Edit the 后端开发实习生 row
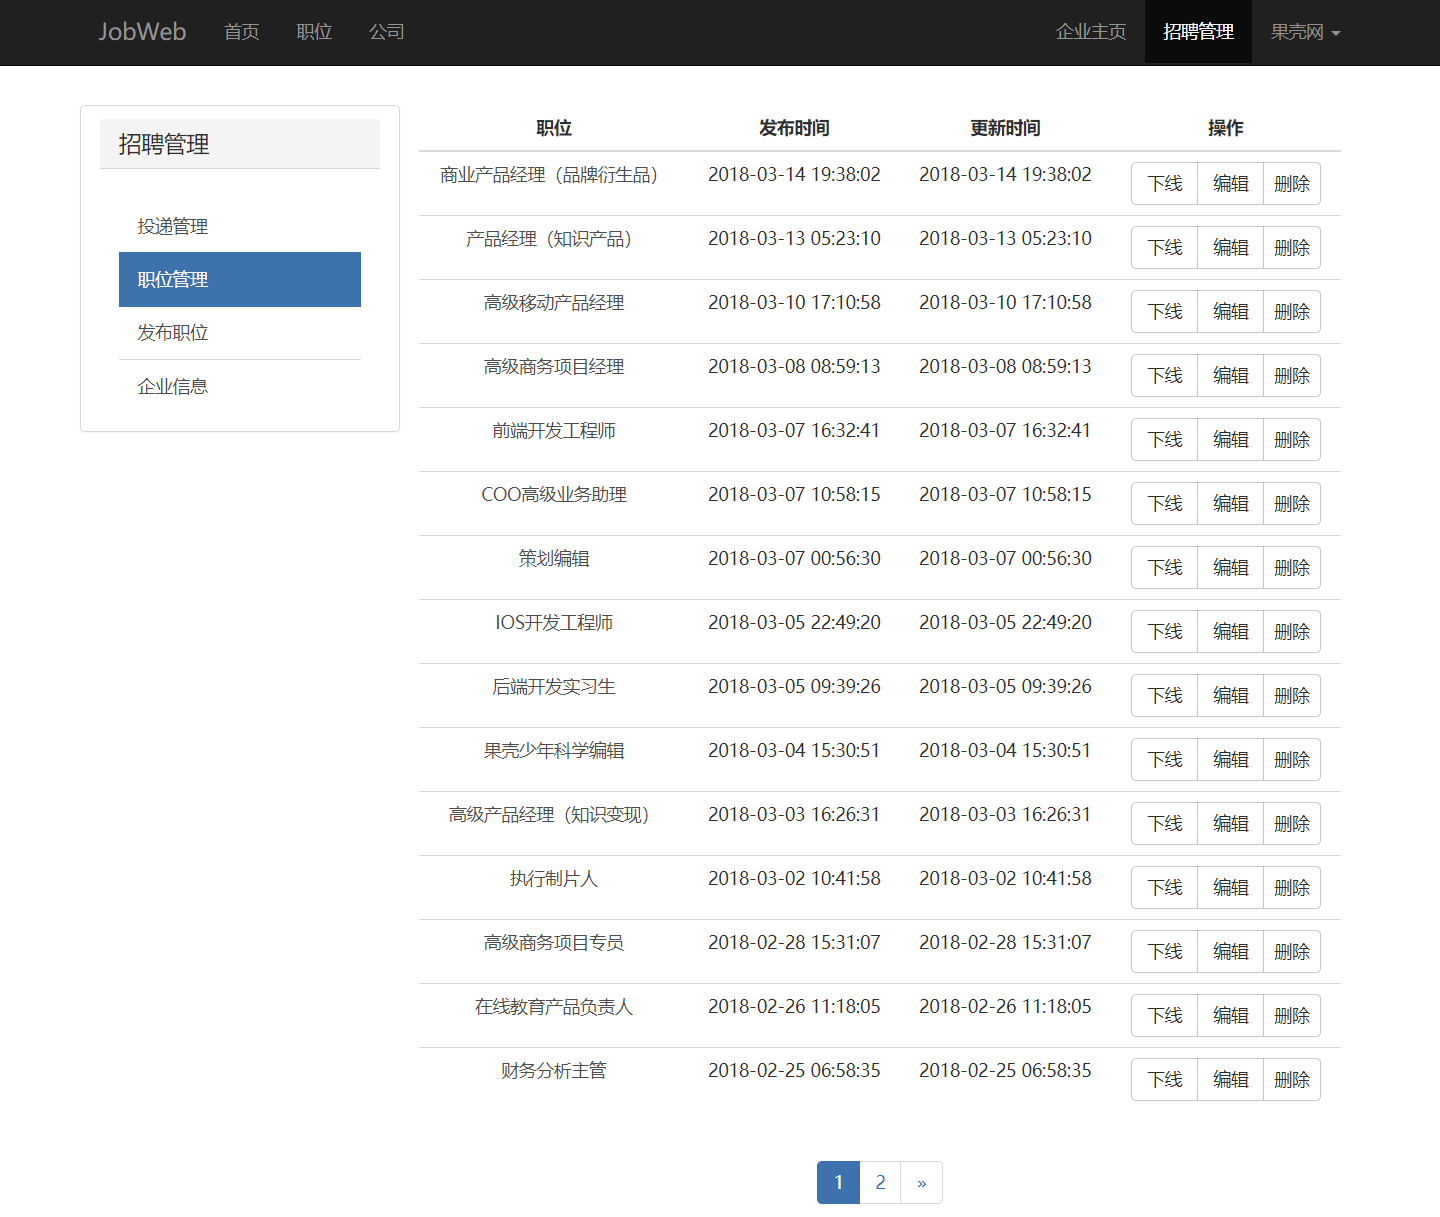This screenshot has height=1217, width=1440. 1230,696
